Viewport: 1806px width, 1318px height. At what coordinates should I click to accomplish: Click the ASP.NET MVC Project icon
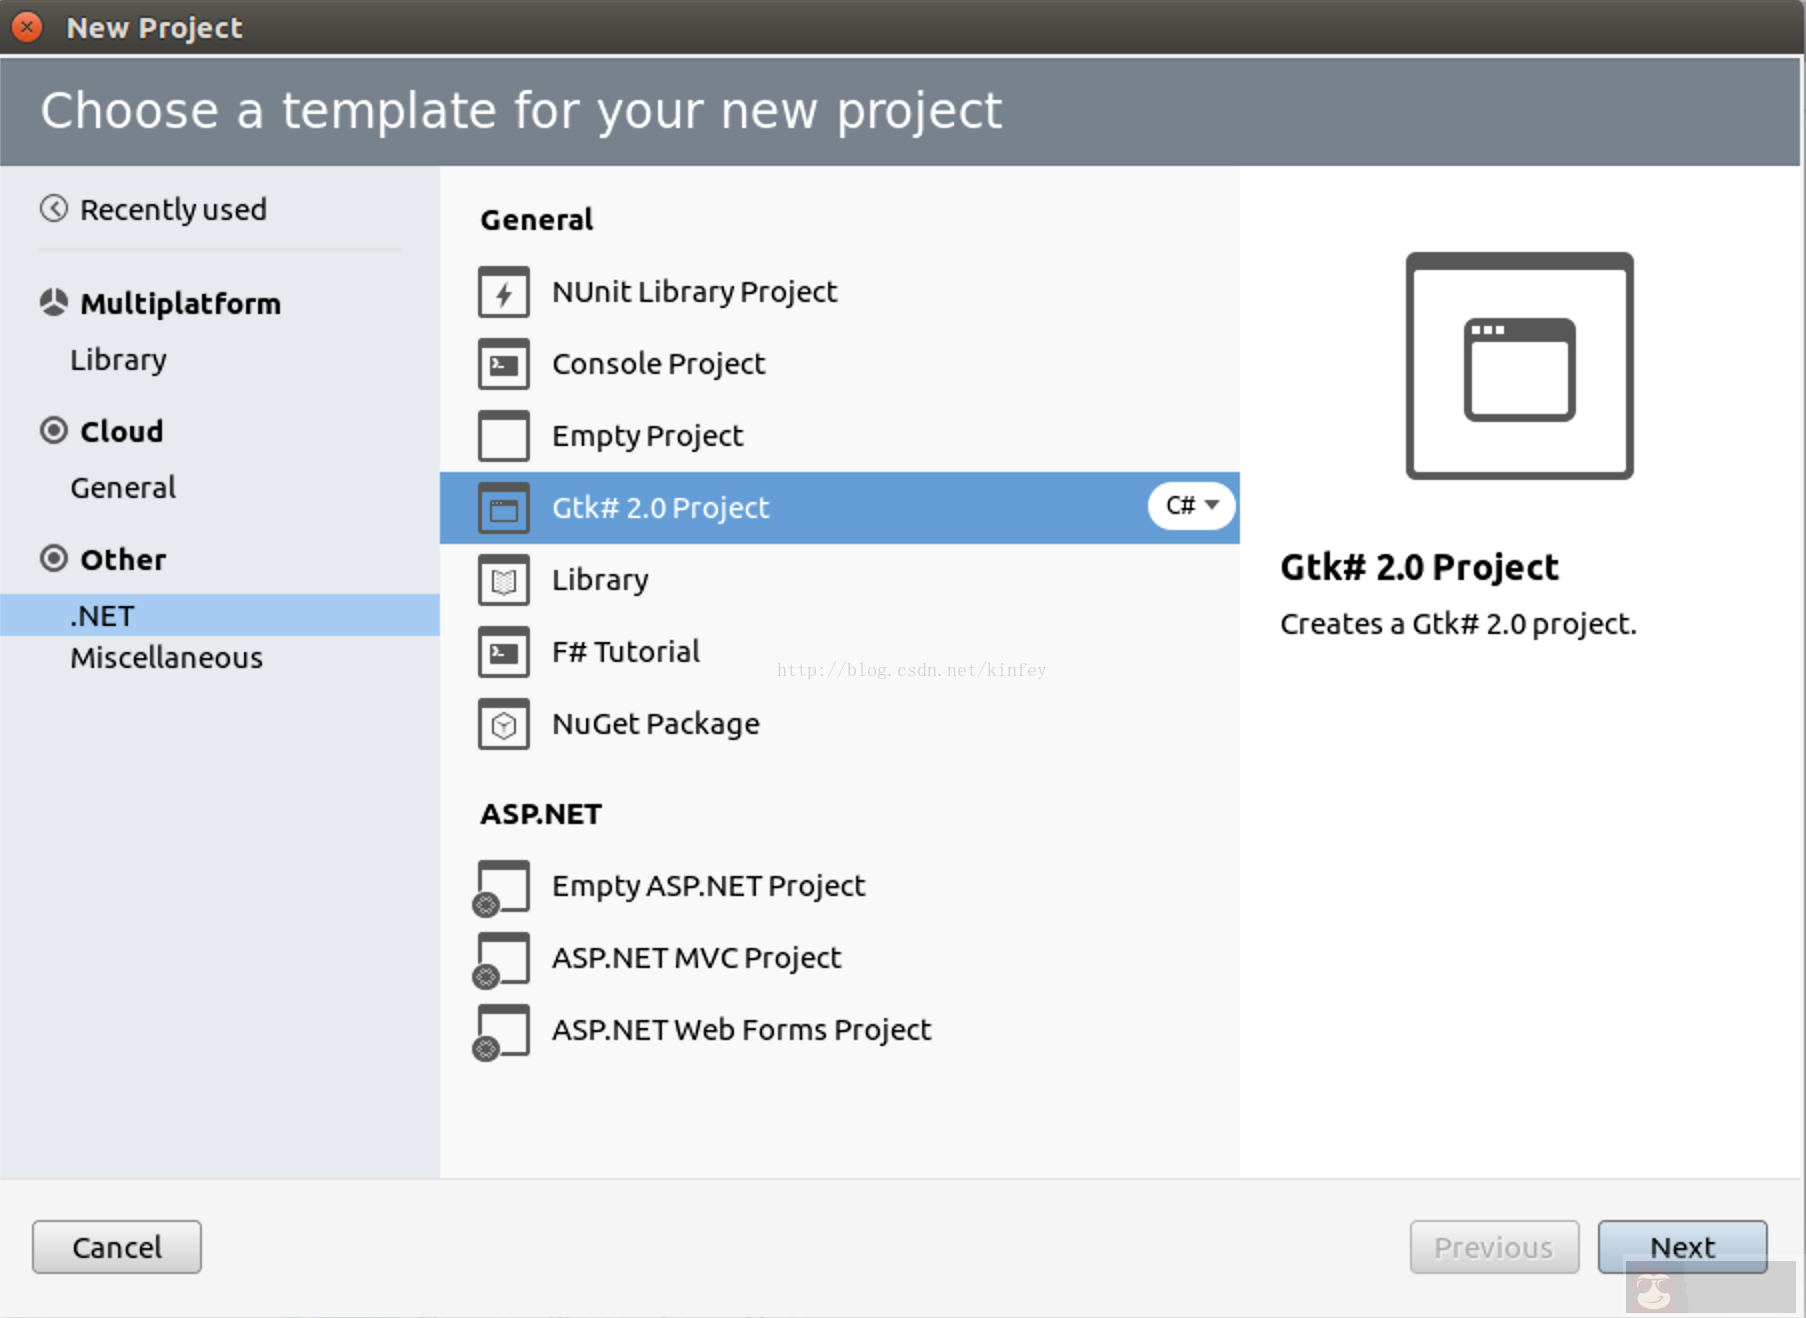click(502, 960)
